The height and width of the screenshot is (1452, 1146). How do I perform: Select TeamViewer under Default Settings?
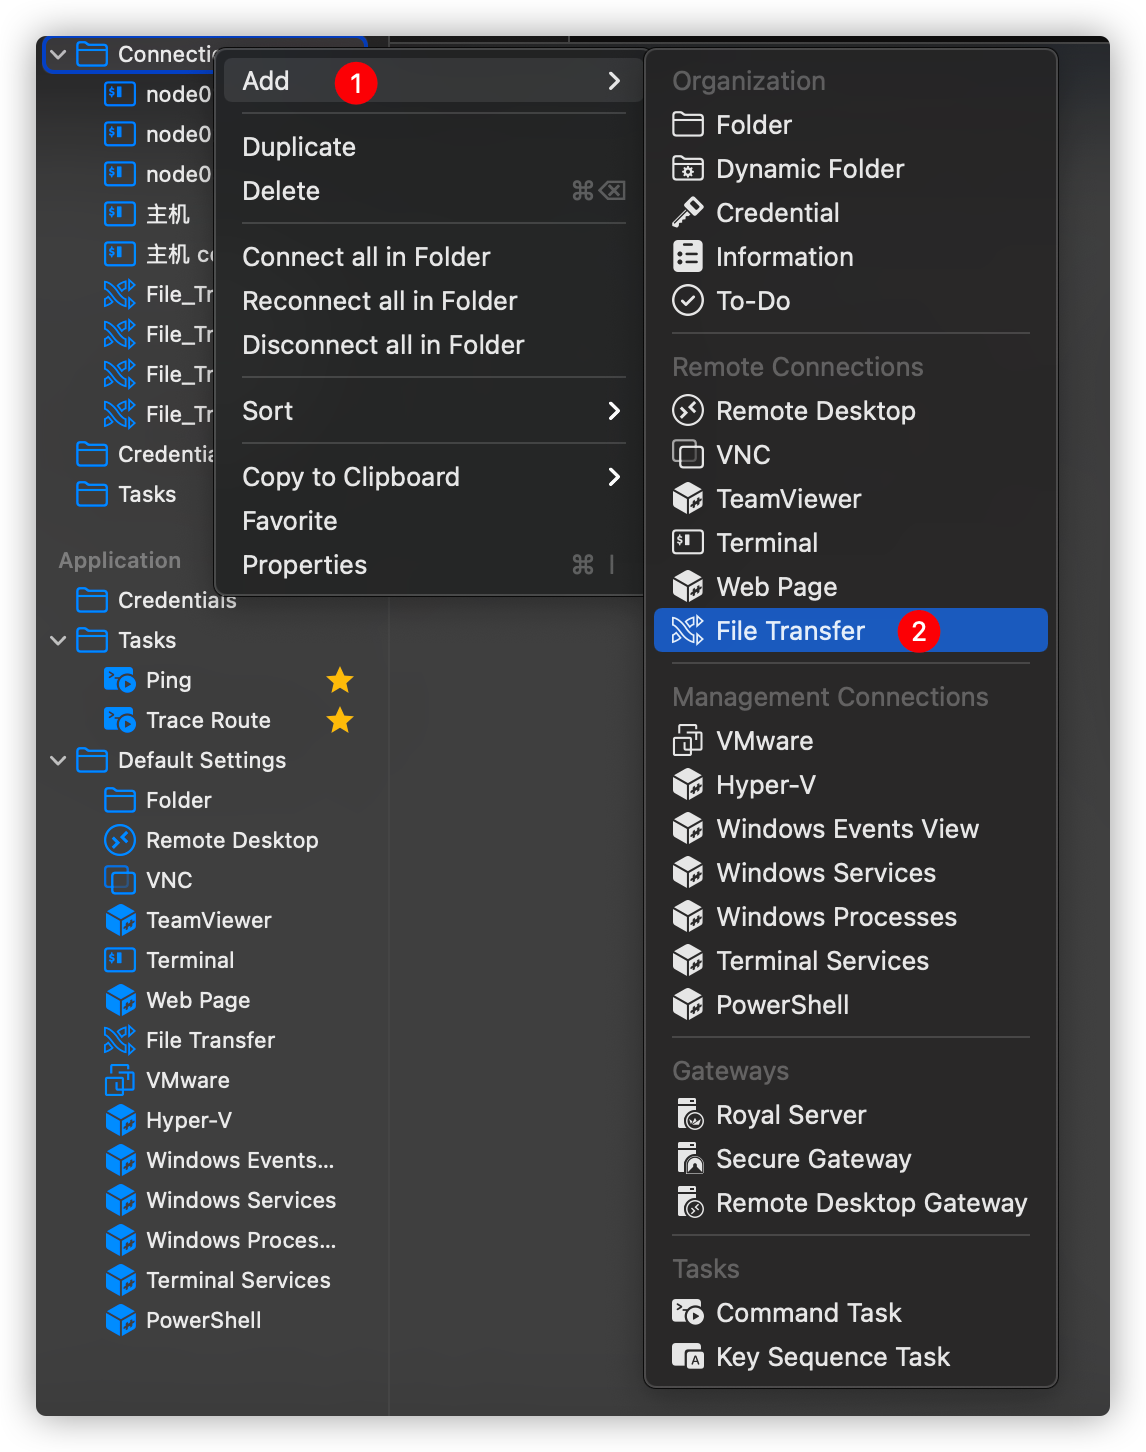[x=209, y=920]
